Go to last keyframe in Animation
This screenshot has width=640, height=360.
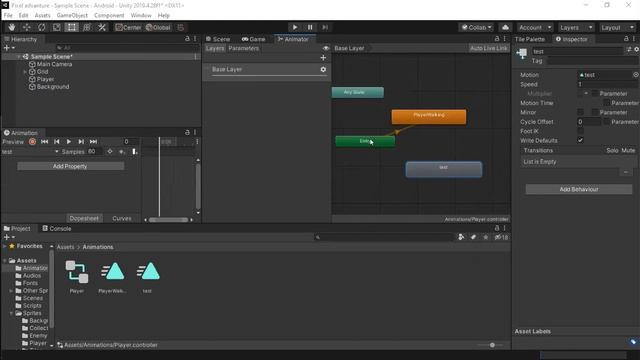93,142
